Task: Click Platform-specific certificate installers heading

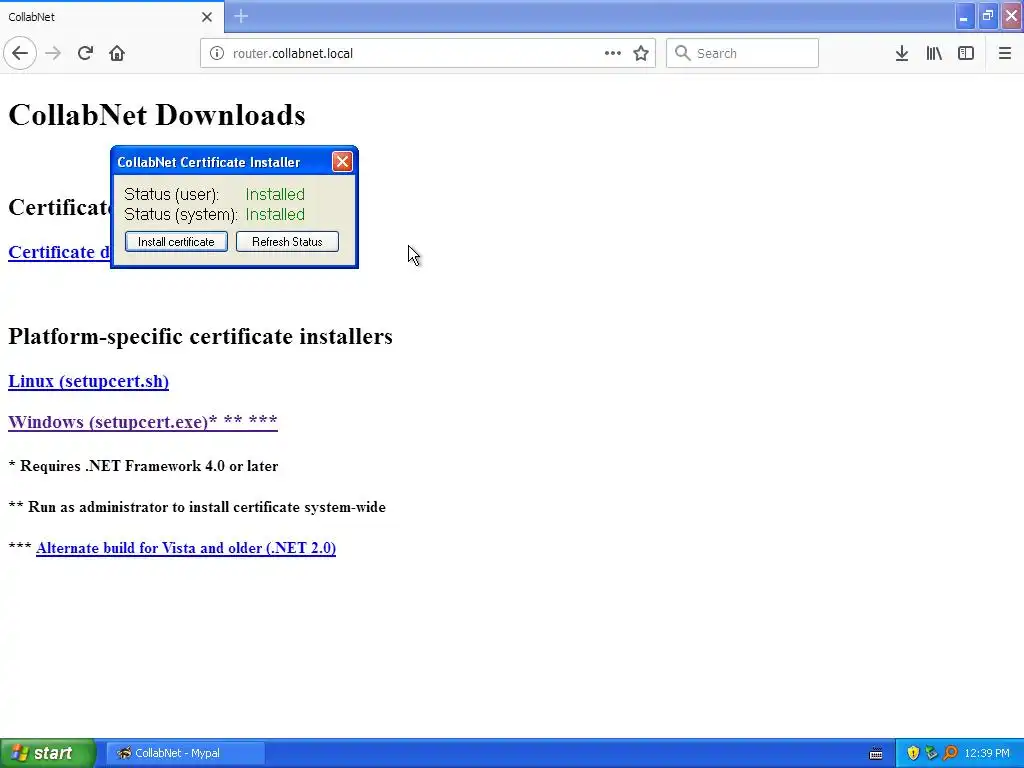Action: (200, 336)
